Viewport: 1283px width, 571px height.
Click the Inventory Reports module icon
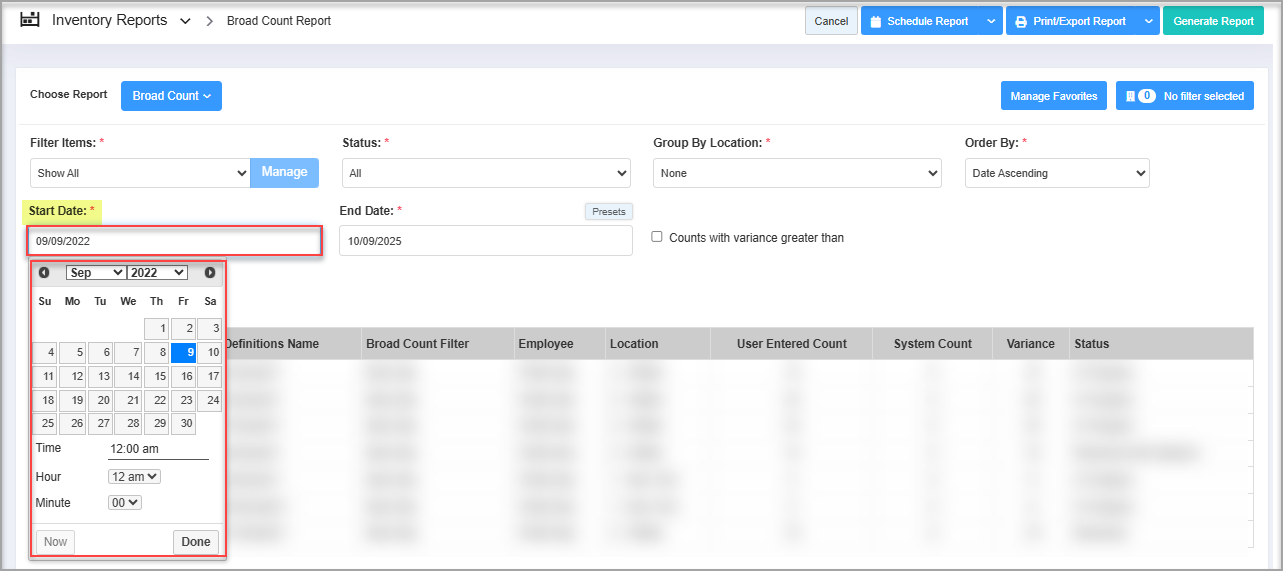click(30, 20)
